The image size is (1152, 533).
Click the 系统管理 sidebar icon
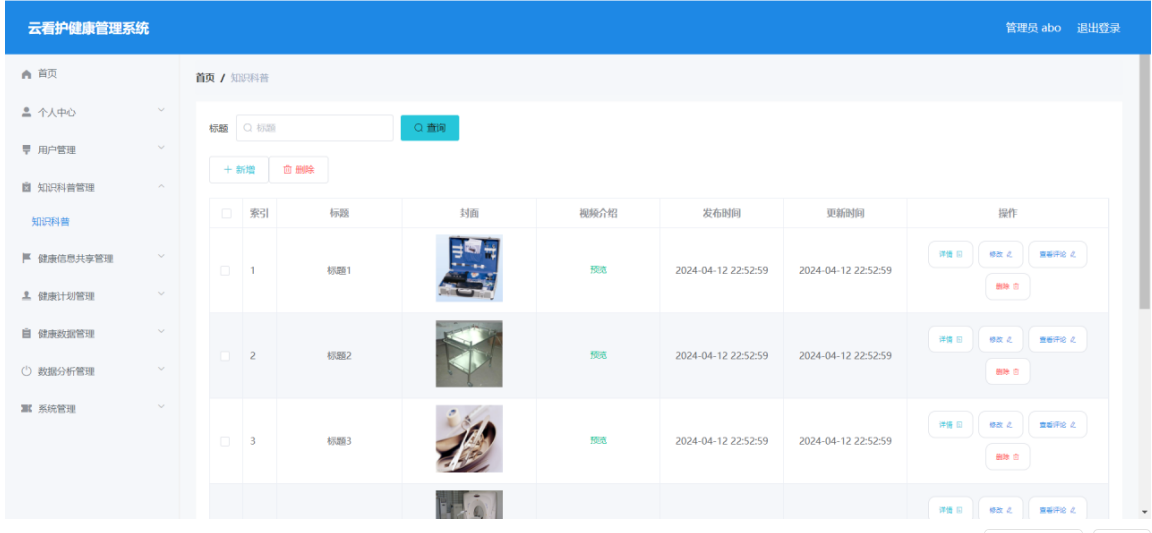(x=26, y=409)
